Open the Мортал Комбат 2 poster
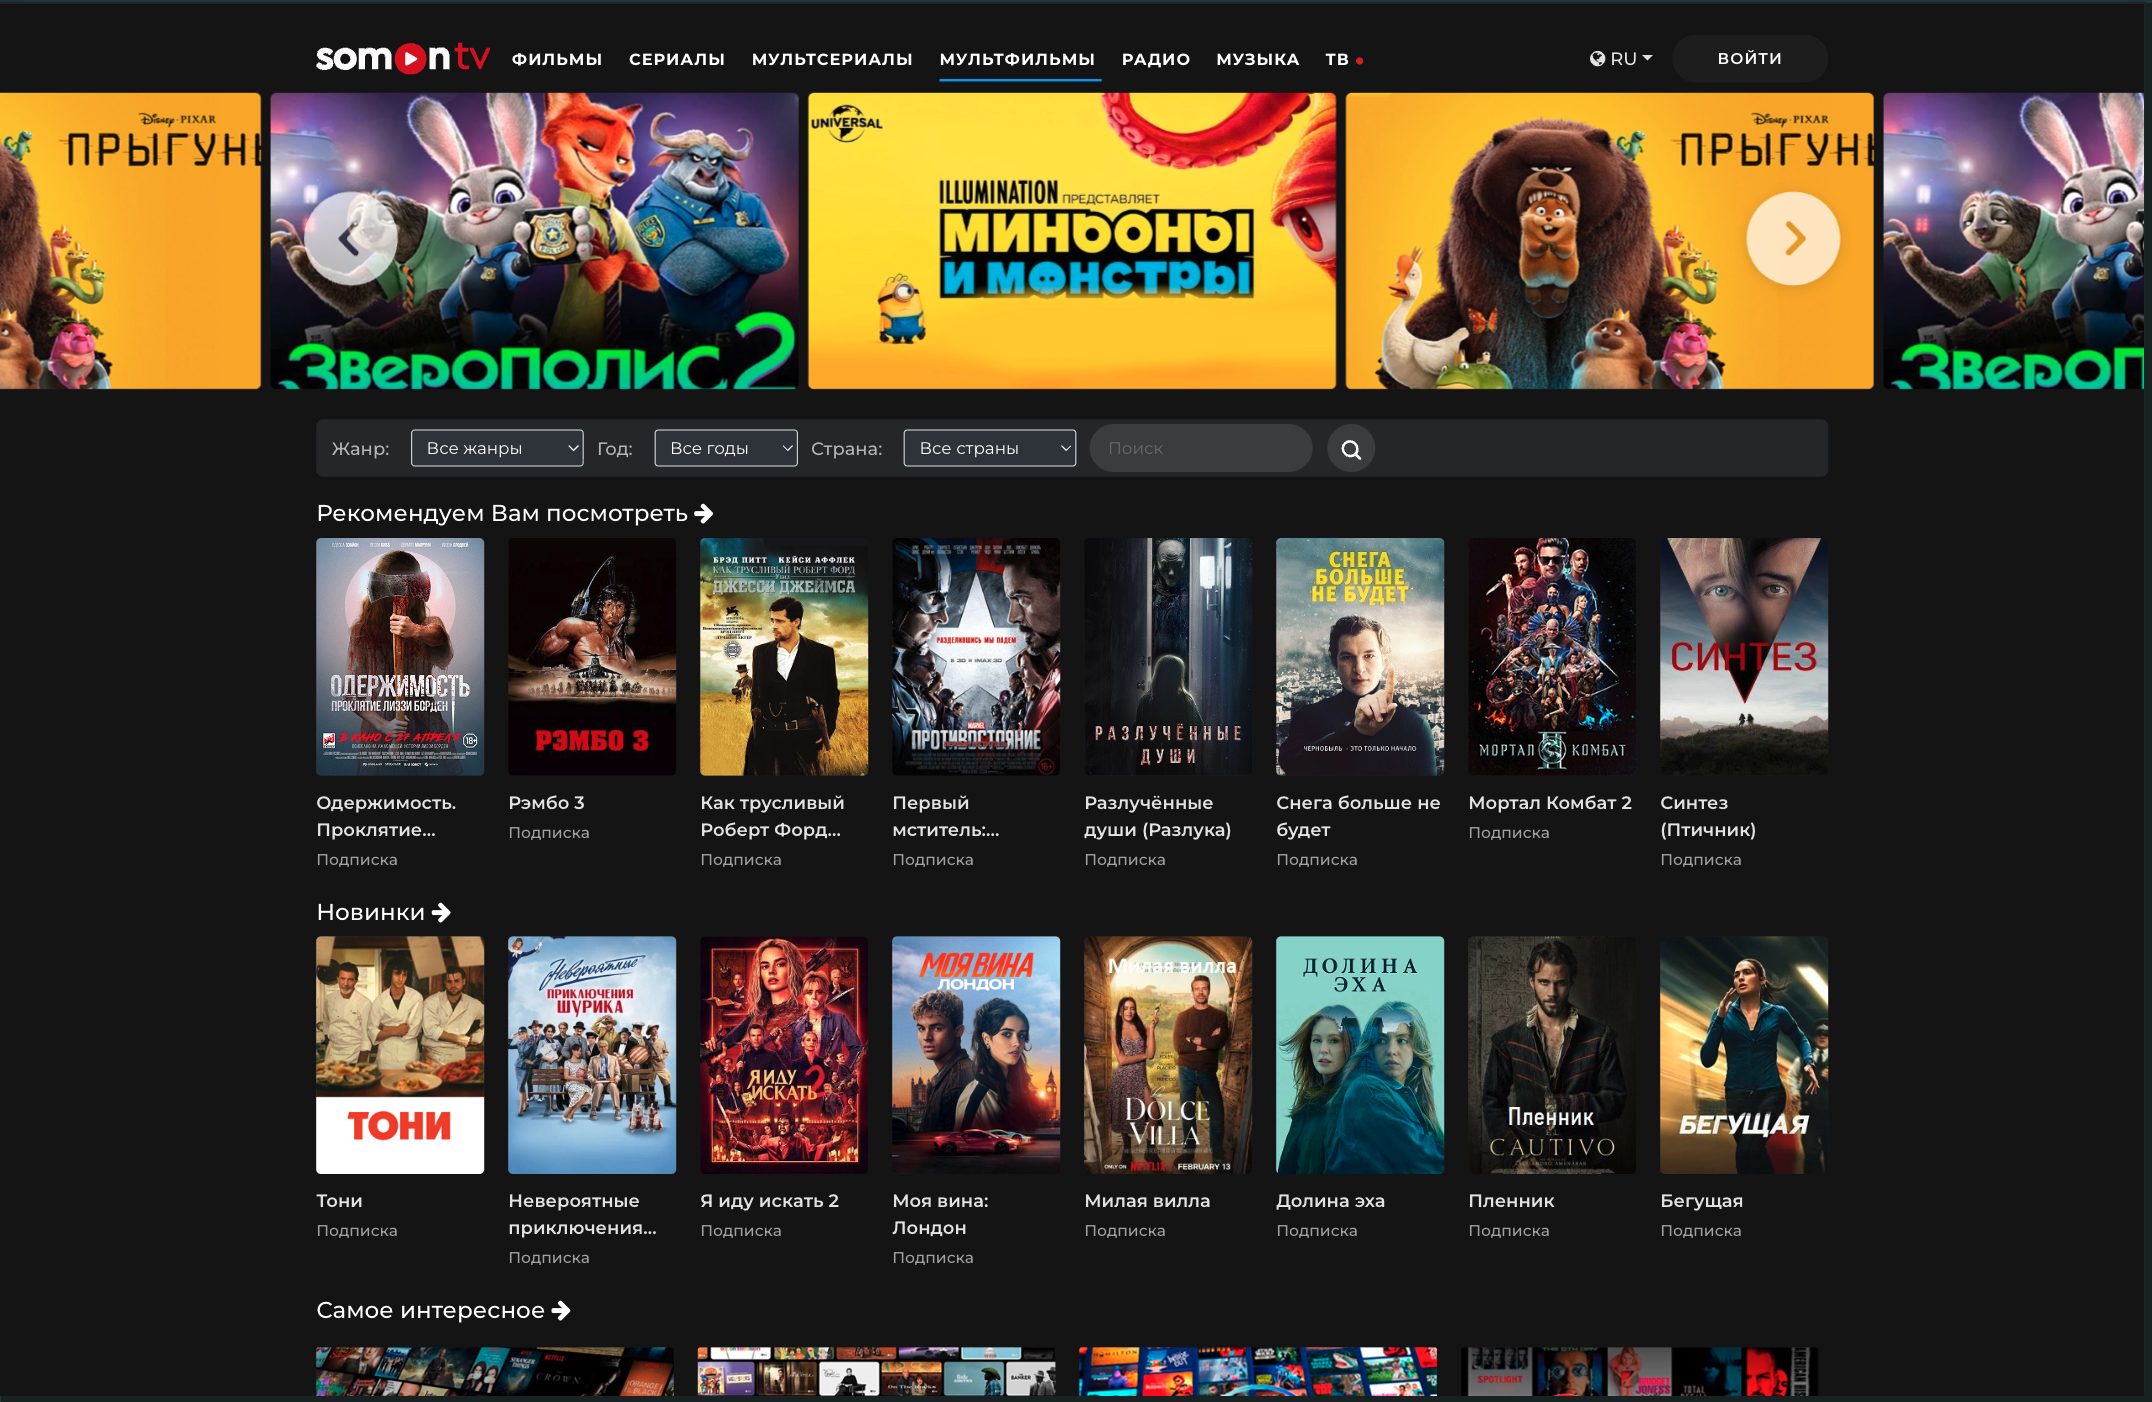 tap(1552, 657)
